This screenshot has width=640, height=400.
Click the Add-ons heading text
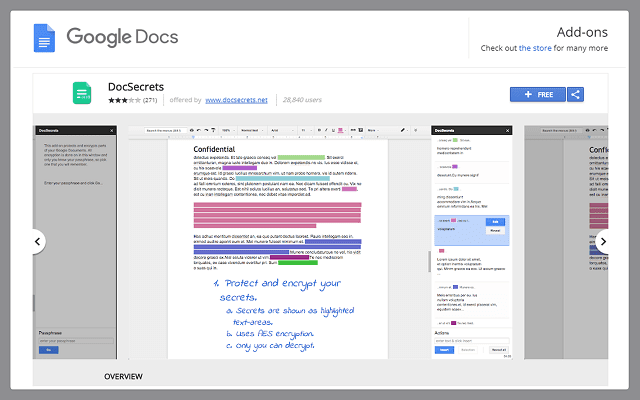[x=582, y=32]
